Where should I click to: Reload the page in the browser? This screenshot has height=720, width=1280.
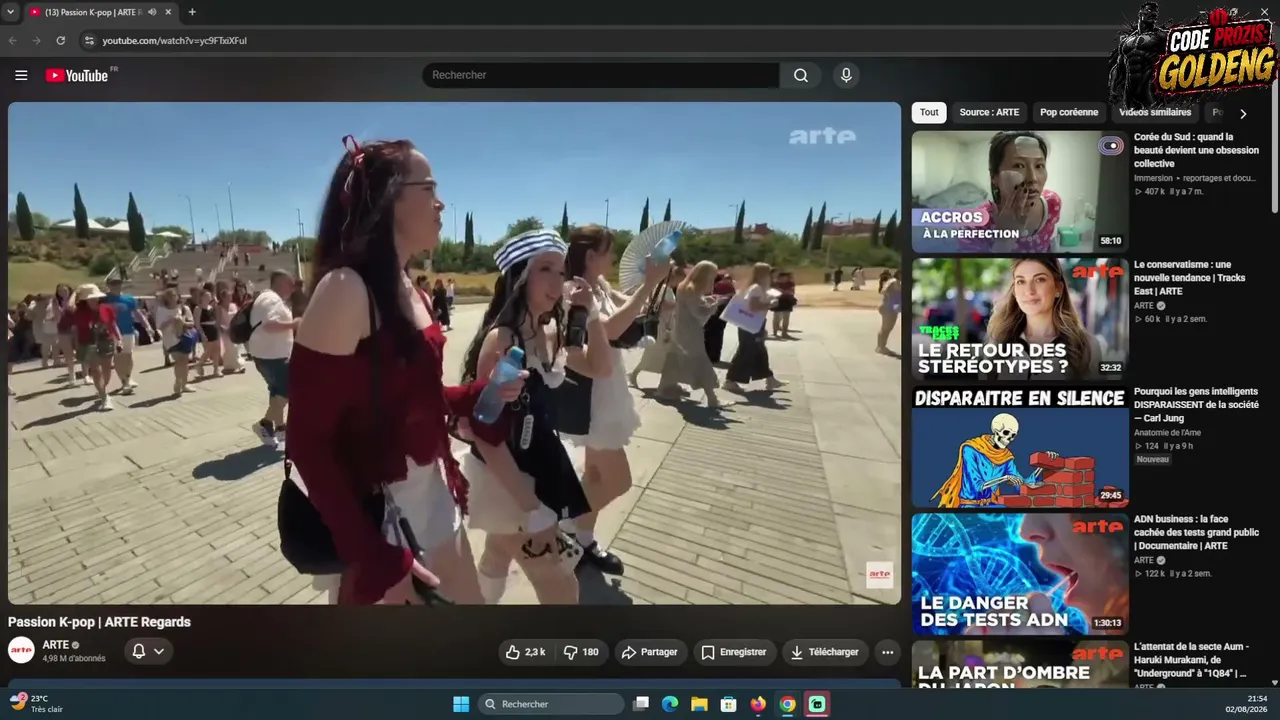pyautogui.click(x=60, y=40)
